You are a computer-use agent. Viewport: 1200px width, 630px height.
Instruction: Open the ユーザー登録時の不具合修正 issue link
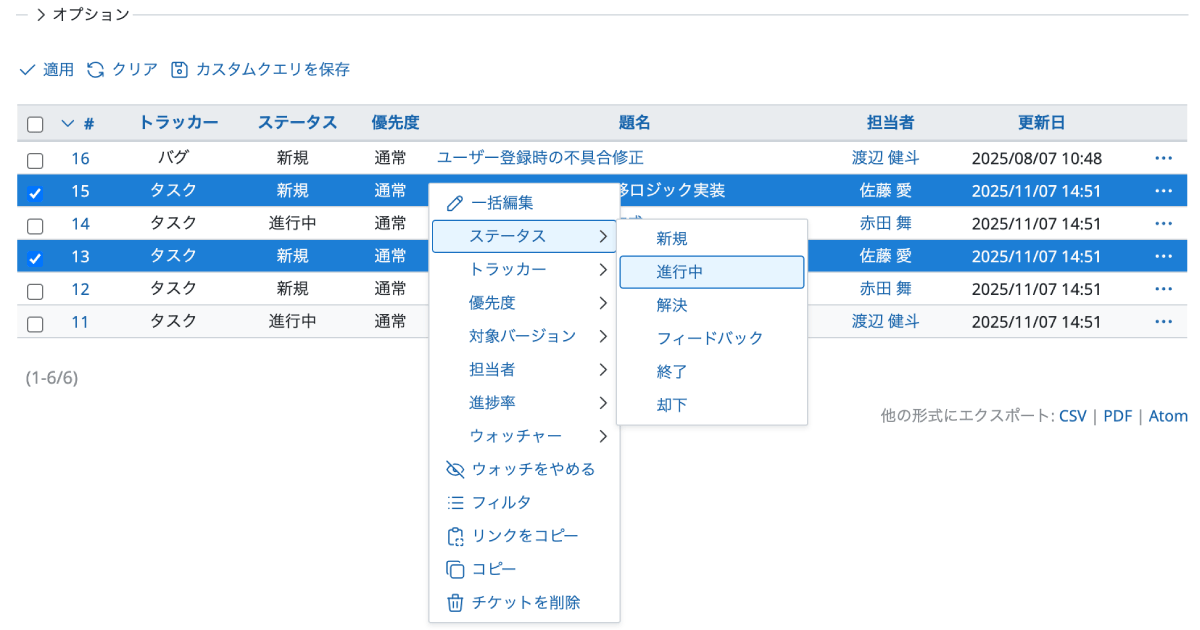(540, 158)
